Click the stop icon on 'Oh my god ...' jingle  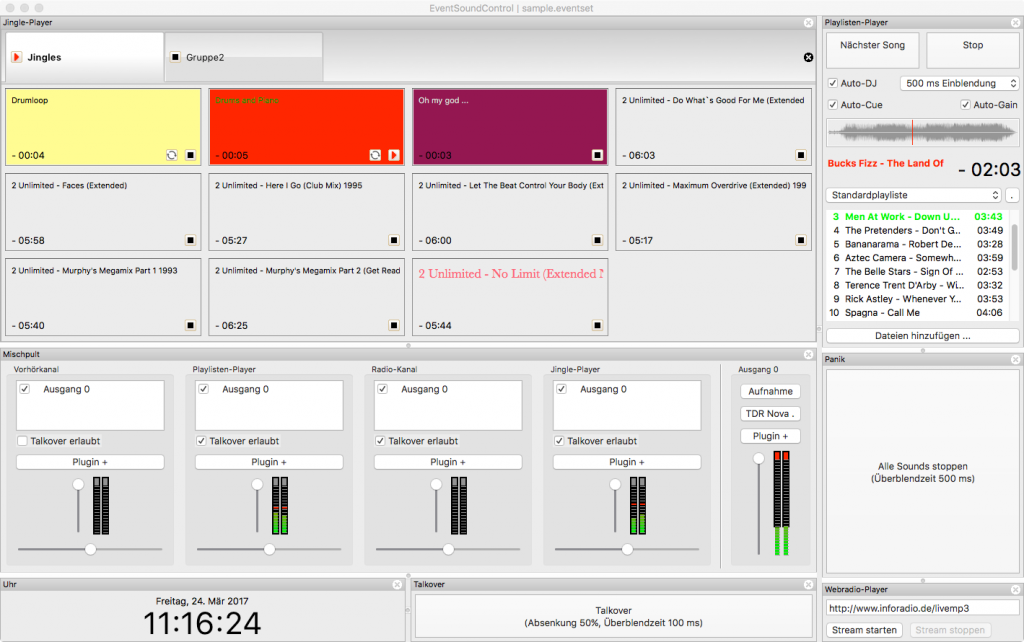point(597,155)
